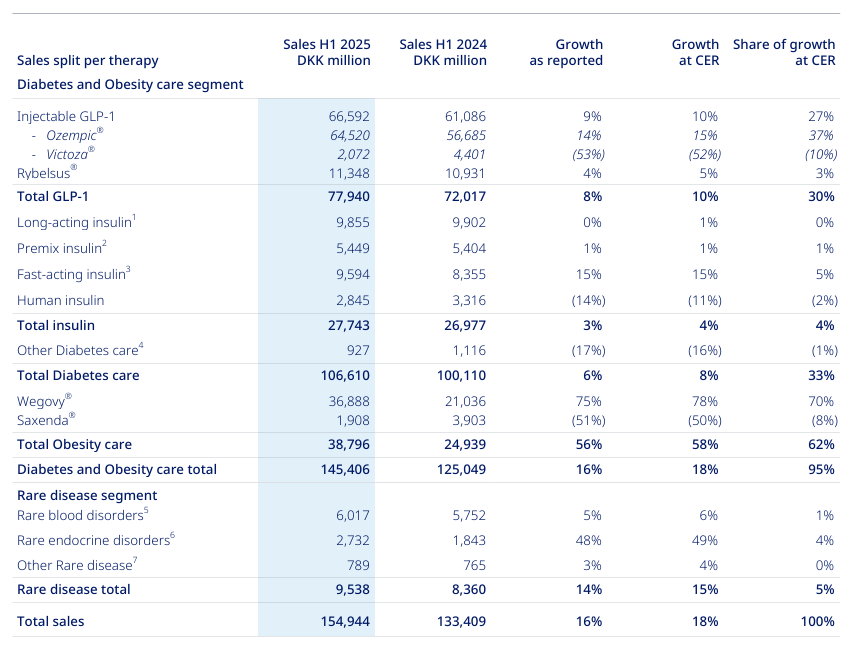Viewport: 851px width, 645px height.
Task: Select Wegovy sales value 36,888
Action: pos(349,401)
